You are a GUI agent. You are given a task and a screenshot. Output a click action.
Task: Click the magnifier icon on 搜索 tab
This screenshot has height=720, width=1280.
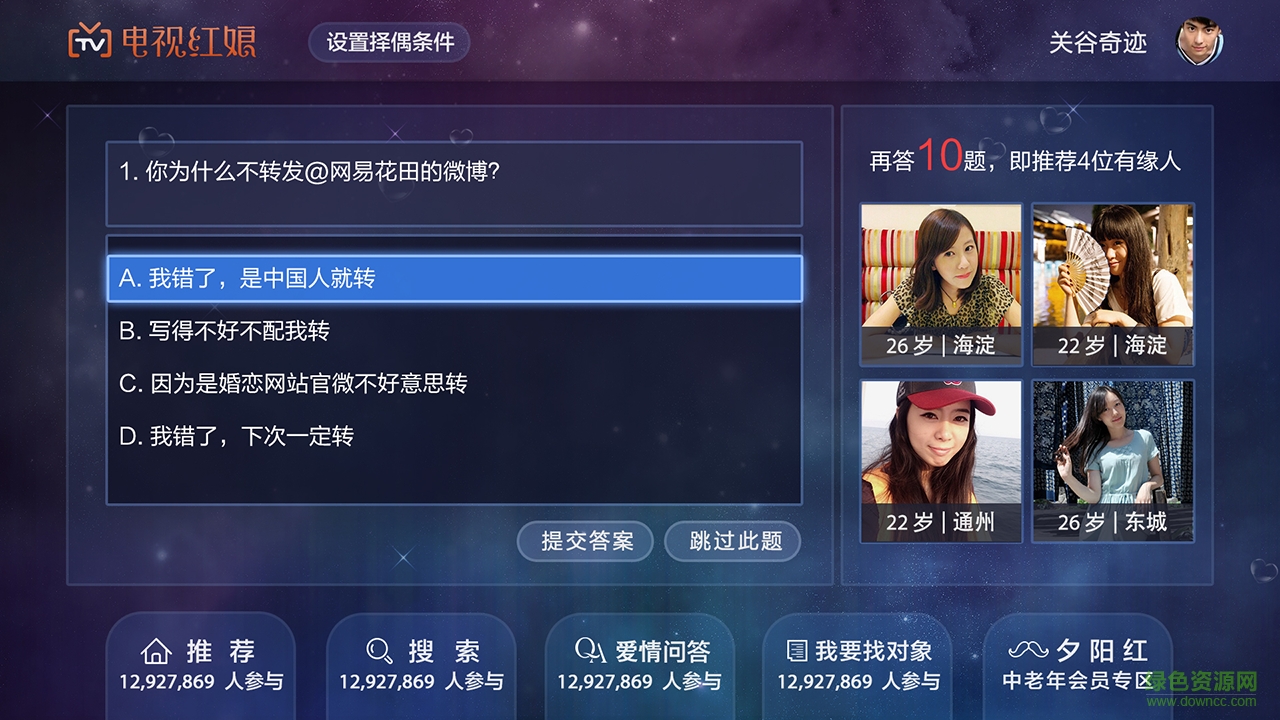(379, 652)
